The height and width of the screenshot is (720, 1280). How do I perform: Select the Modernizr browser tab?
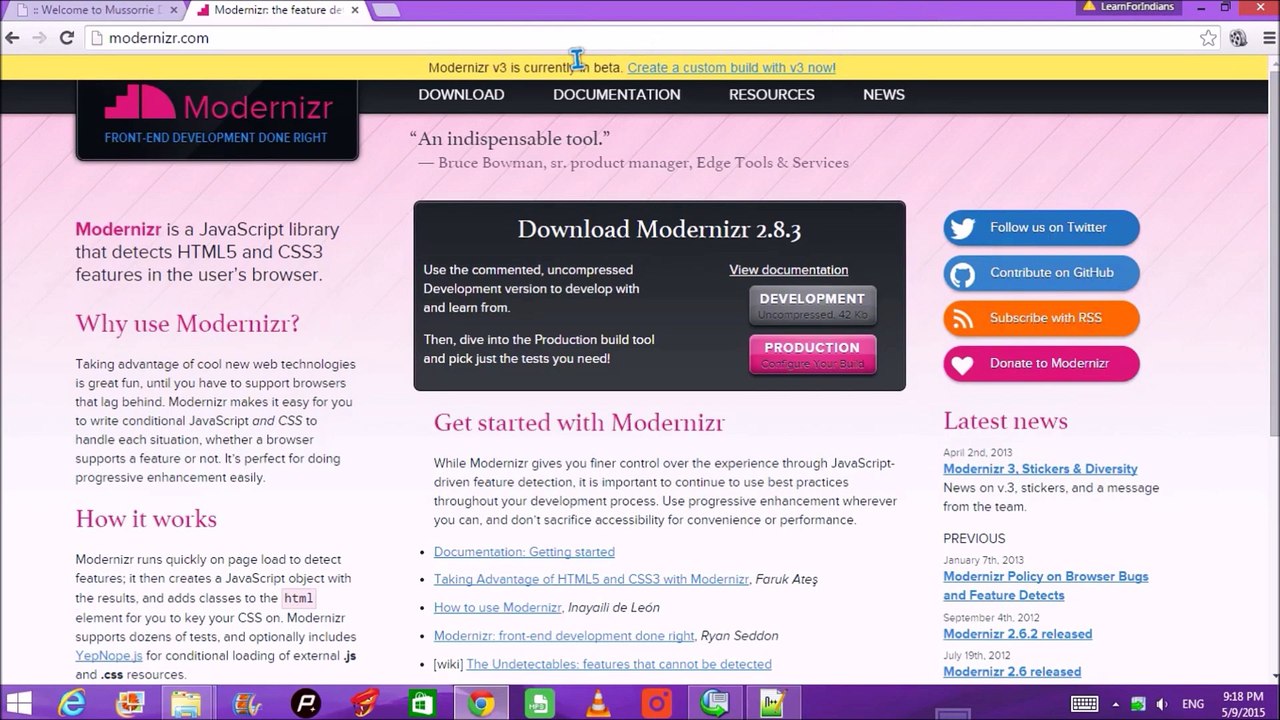(x=276, y=10)
